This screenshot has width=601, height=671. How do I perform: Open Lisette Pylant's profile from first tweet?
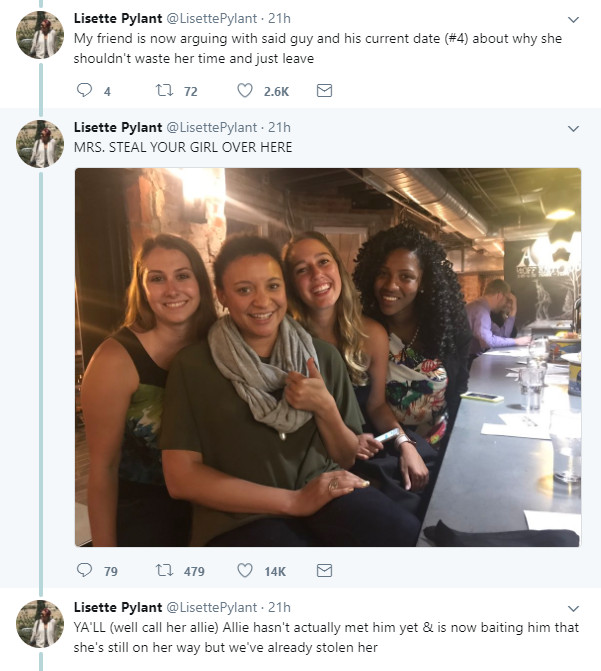116,19
